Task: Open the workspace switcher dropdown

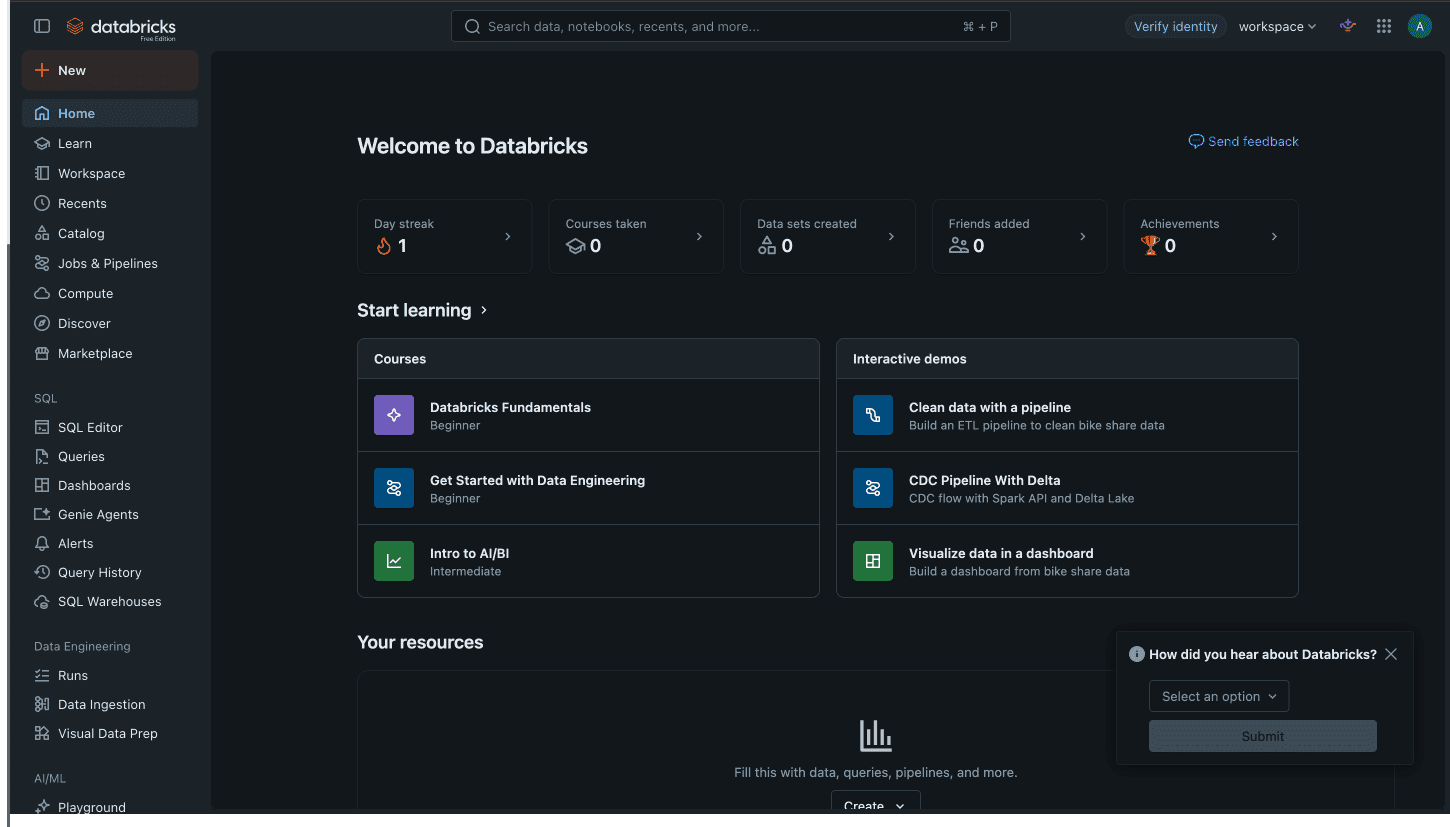Action: coord(1277,27)
